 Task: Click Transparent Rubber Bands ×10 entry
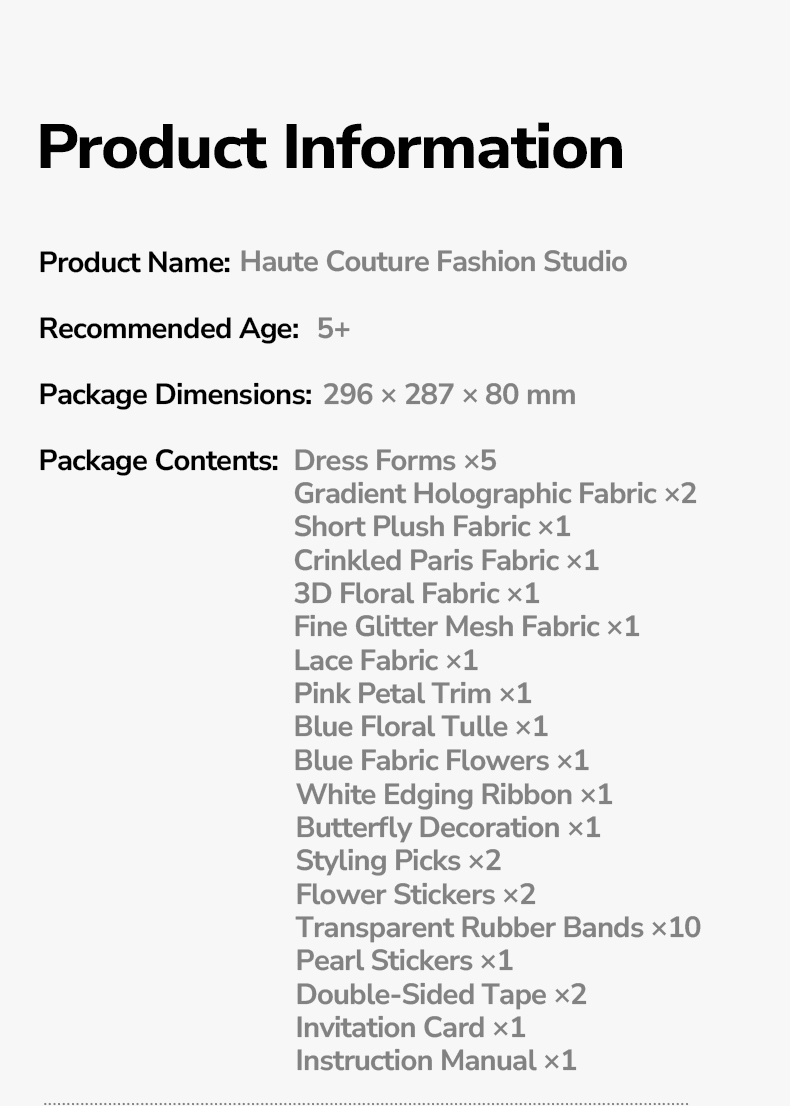(x=498, y=928)
